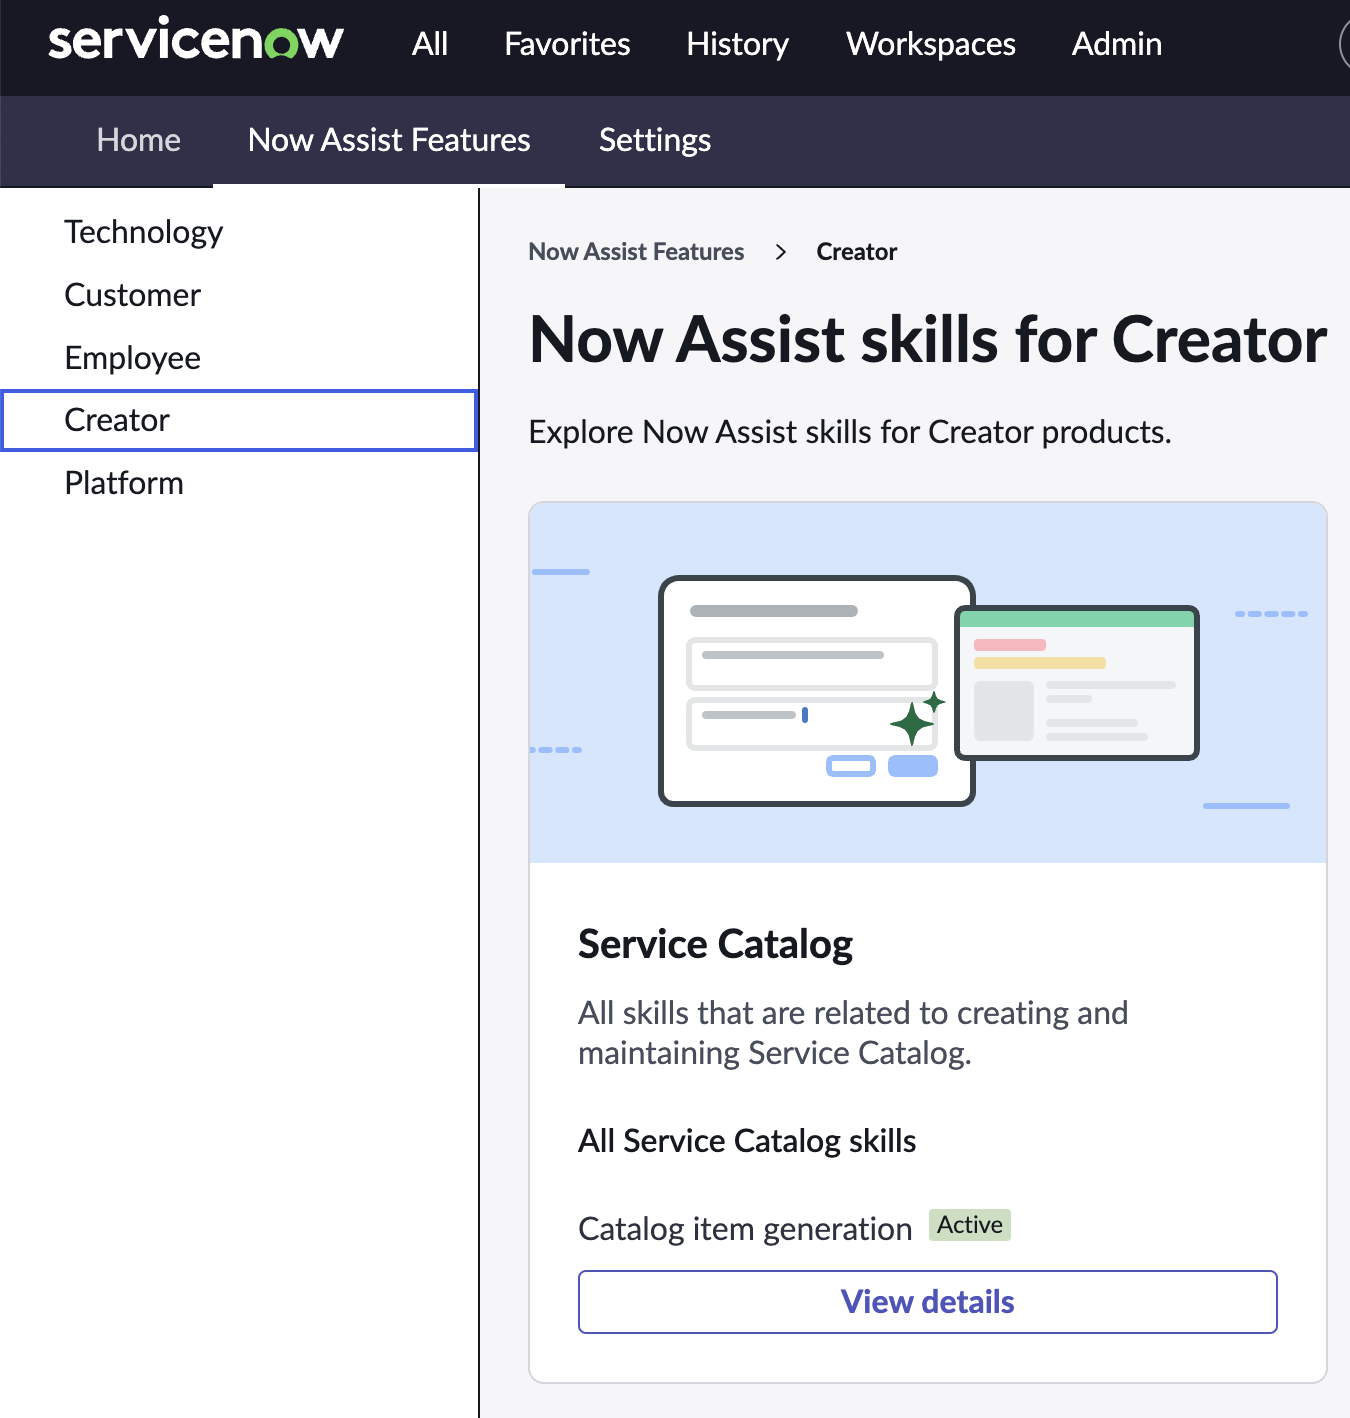This screenshot has height=1418, width=1350.
Task: Open the Favorites menu
Action: 567,44
